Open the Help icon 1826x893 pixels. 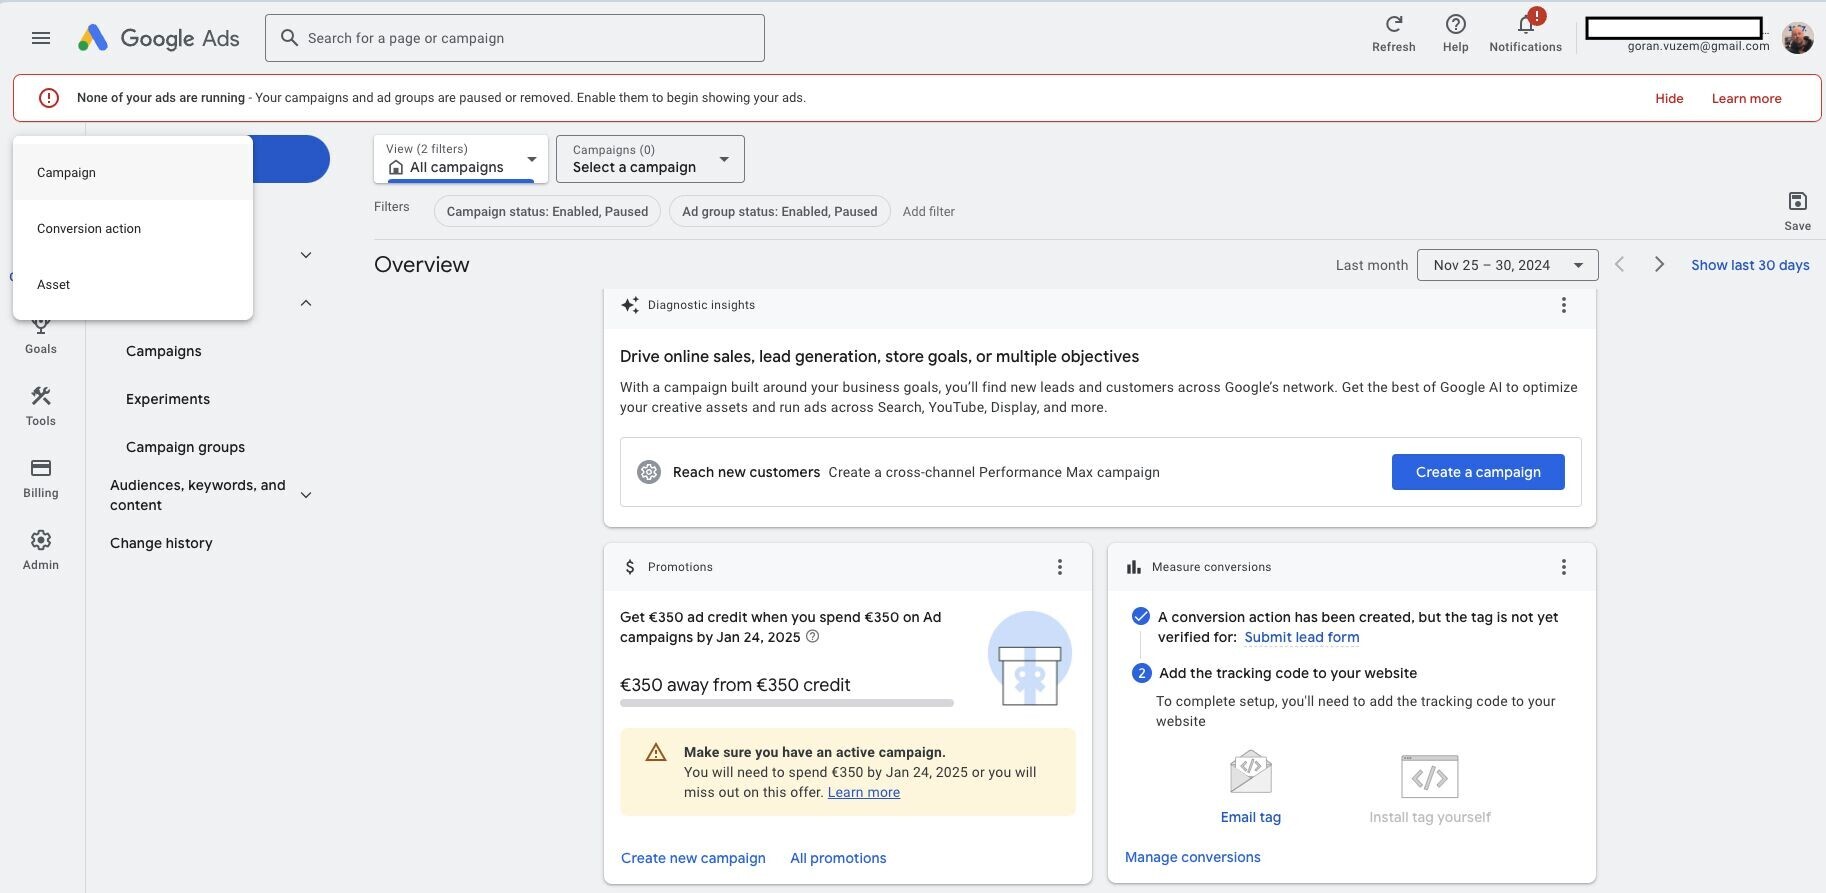[x=1455, y=32]
